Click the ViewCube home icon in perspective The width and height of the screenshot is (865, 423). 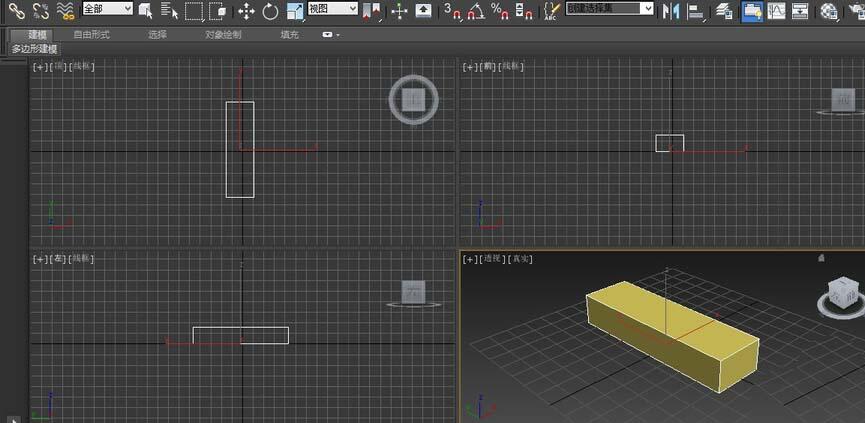coord(821,258)
